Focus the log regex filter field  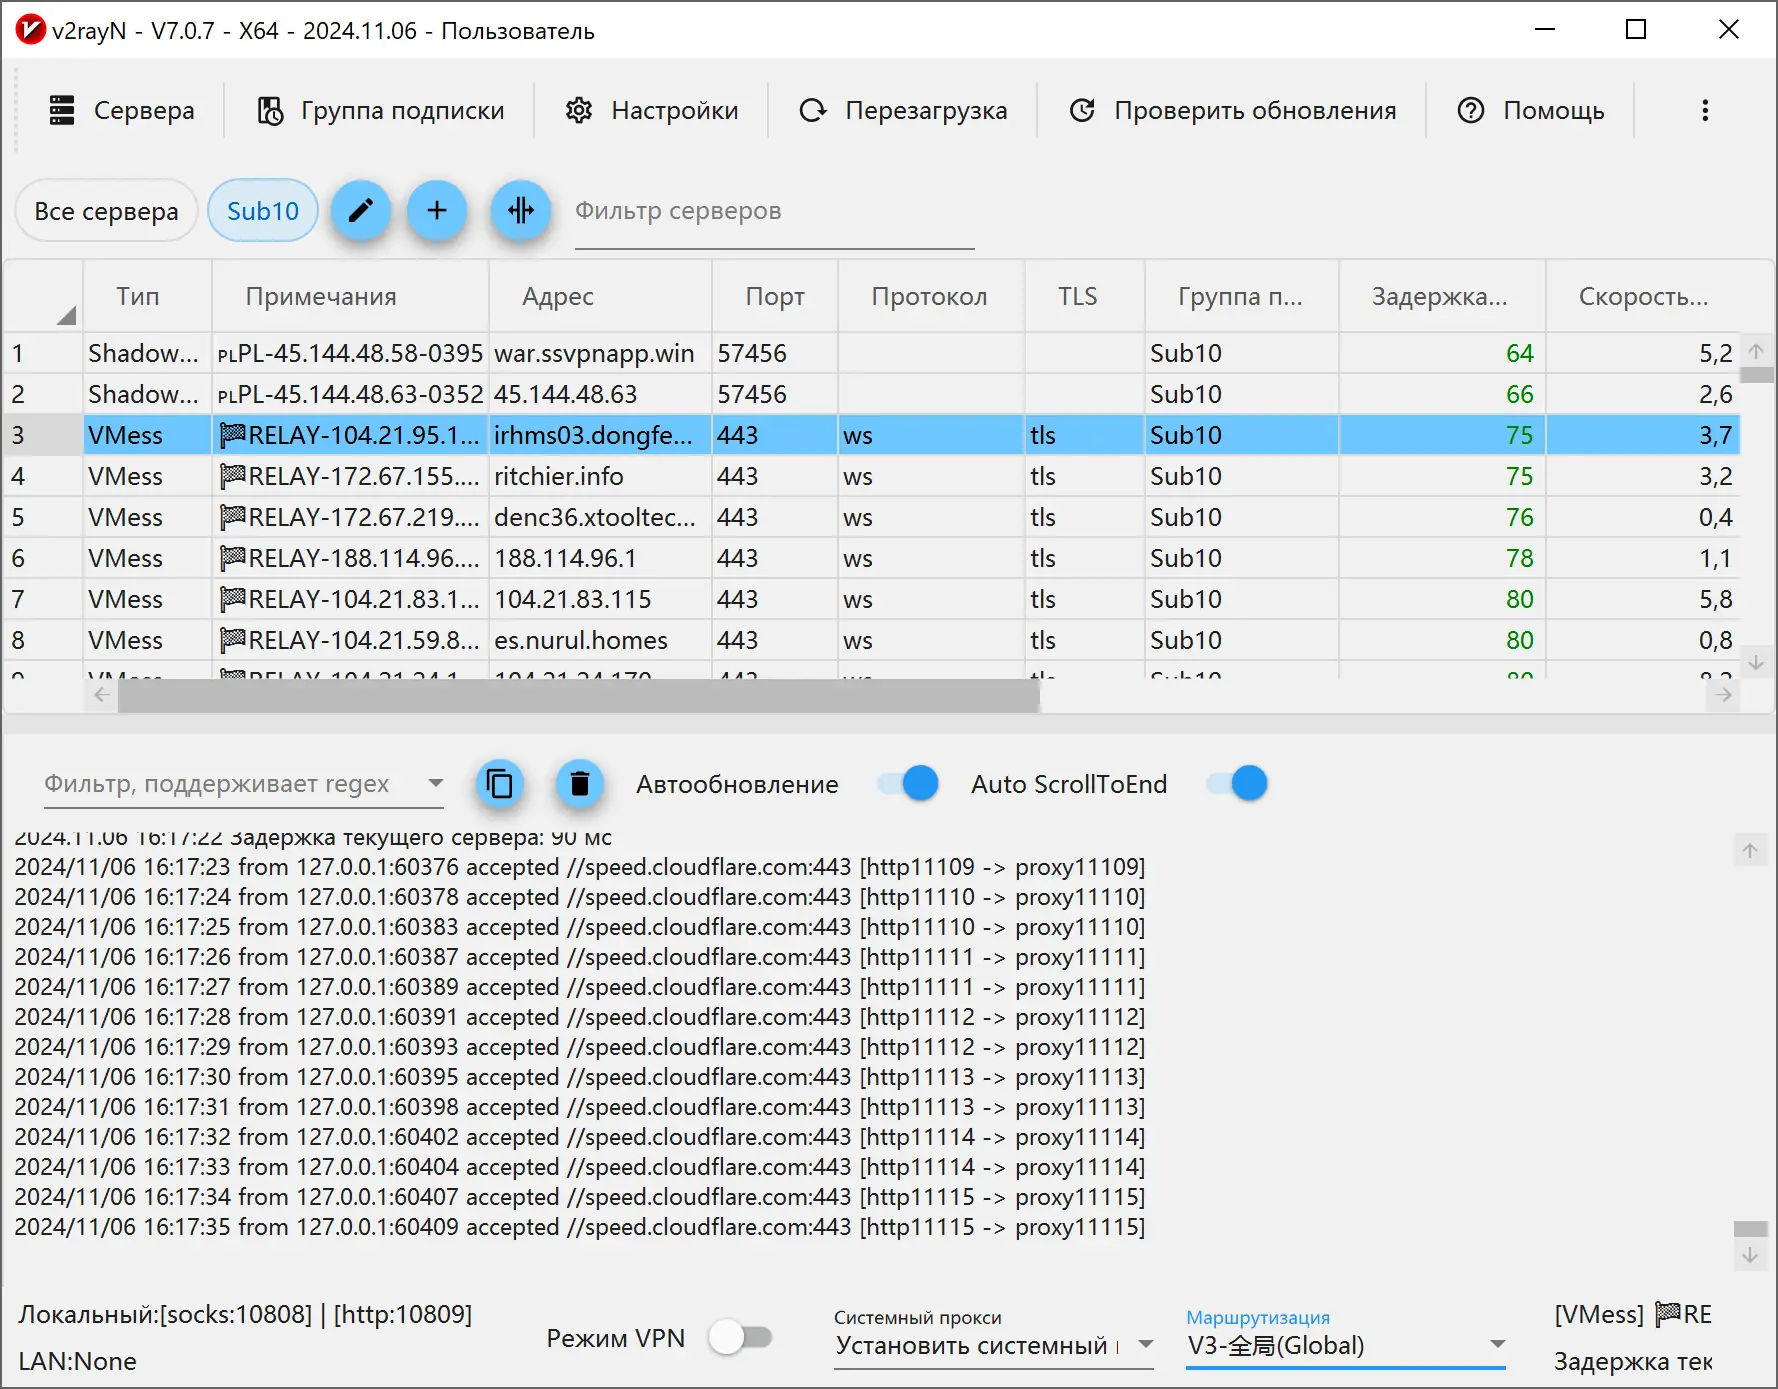point(230,784)
